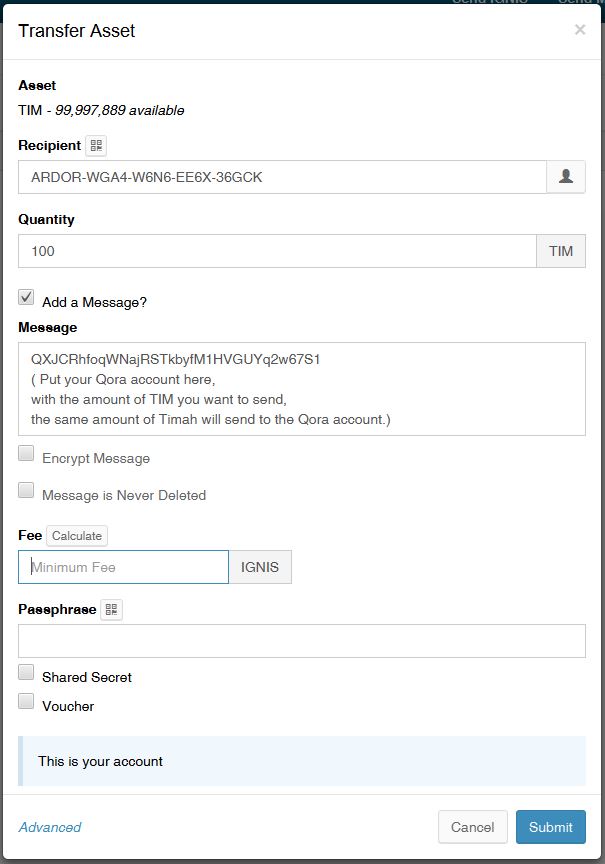Cancel the transfer dialog
The image size is (605, 864).
(472, 827)
